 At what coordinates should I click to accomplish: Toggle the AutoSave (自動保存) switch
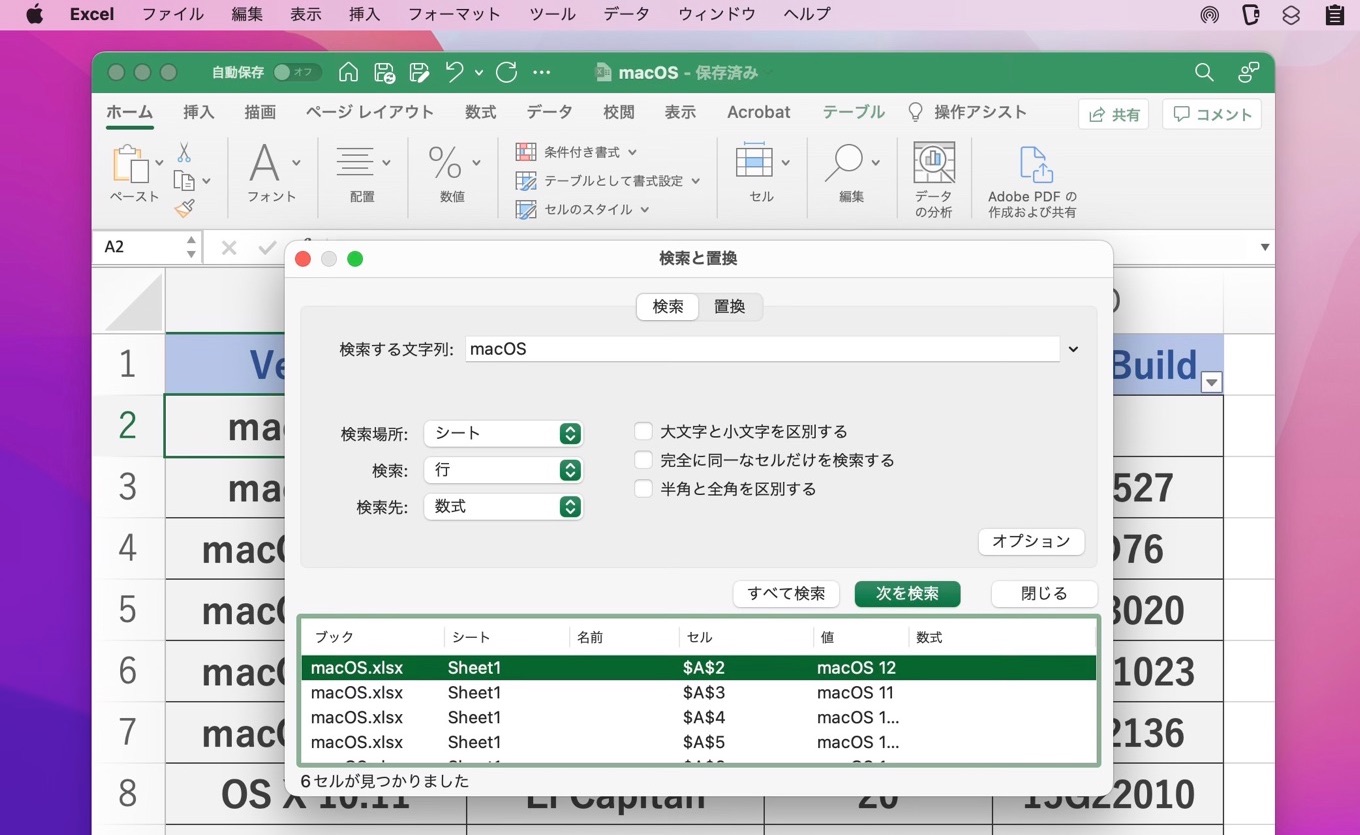[297, 72]
